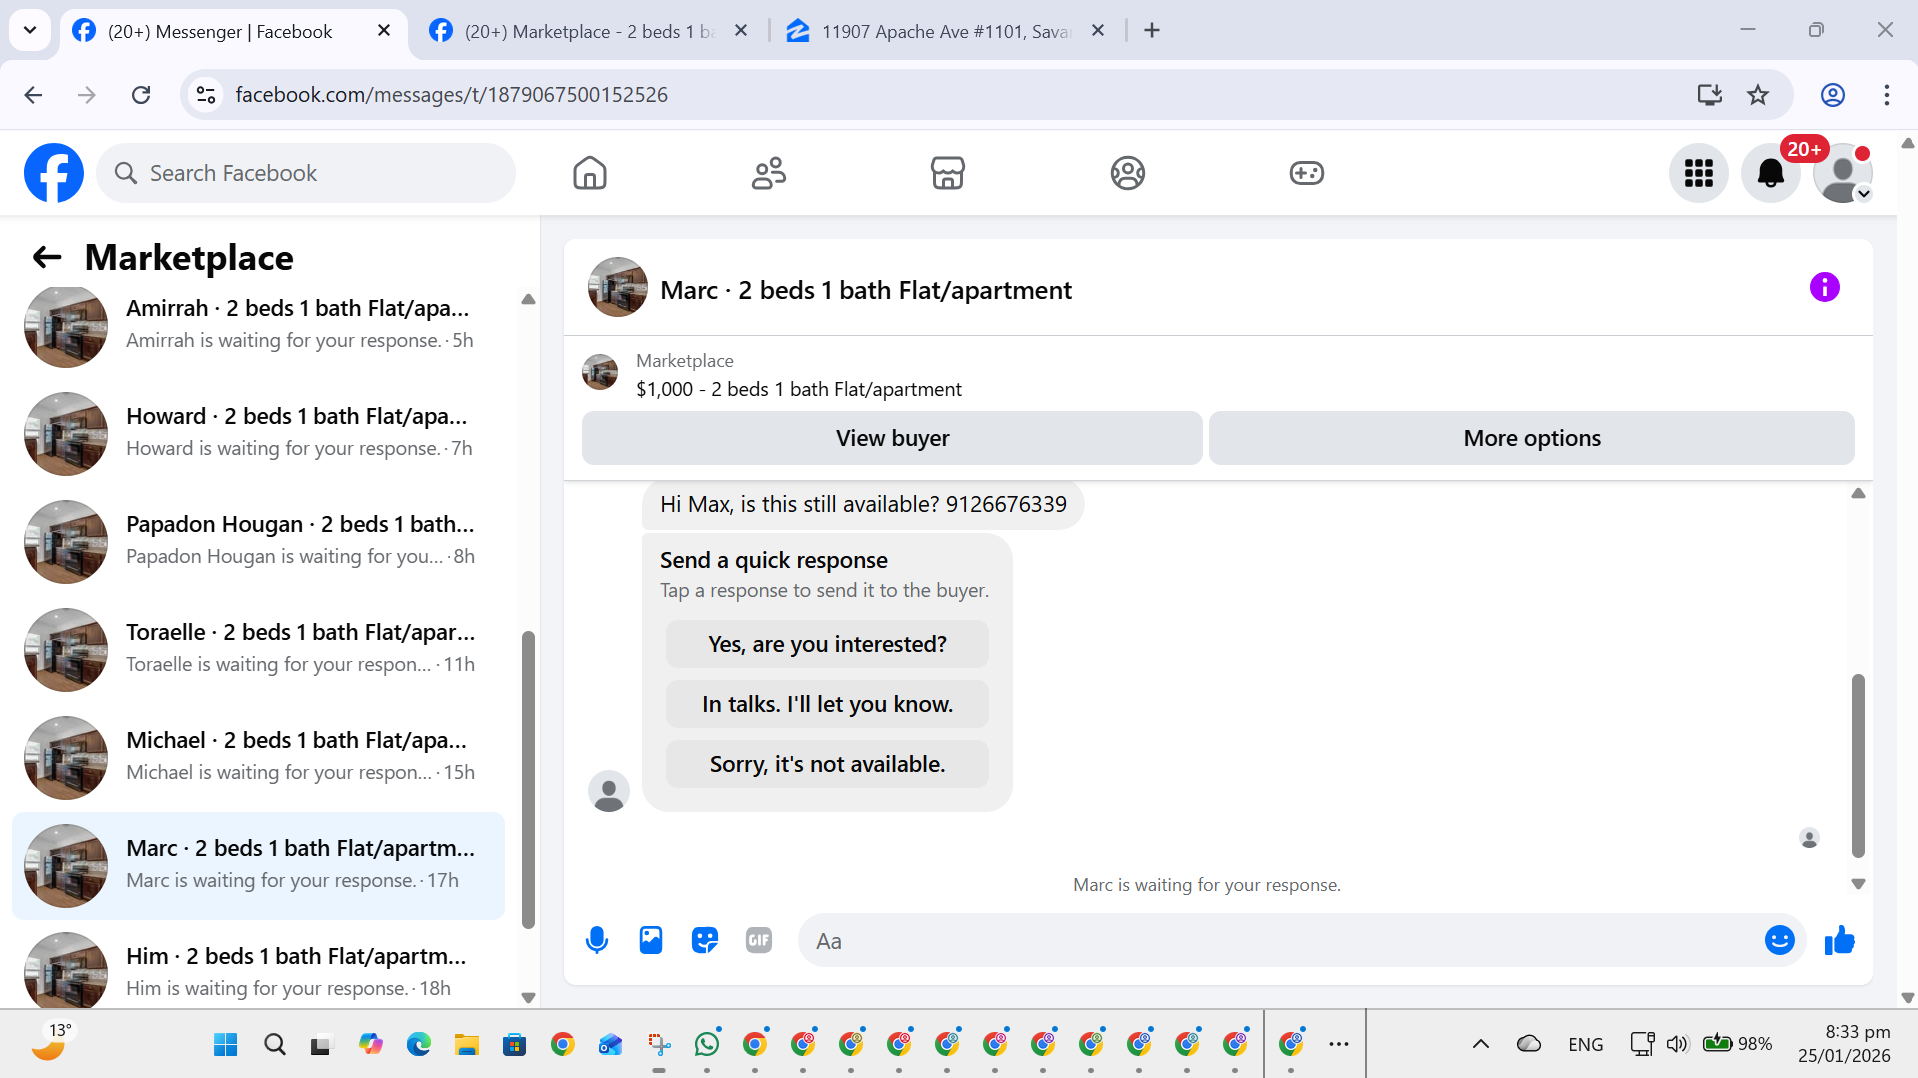
Task: Open the Facebook menu grid icon
Action: tap(1699, 173)
